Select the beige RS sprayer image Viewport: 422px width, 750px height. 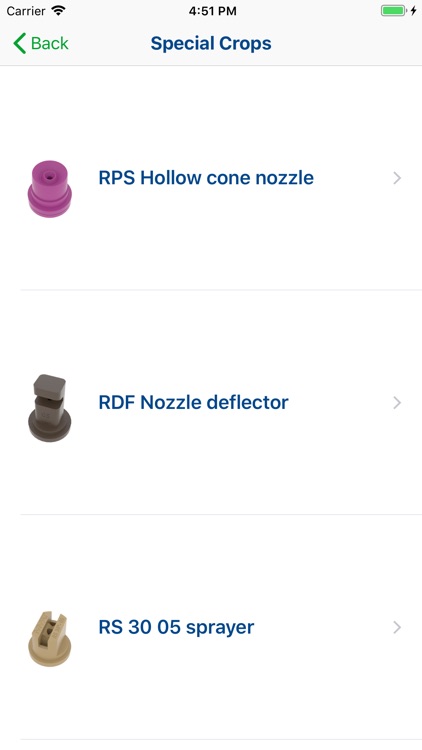tap(50, 638)
